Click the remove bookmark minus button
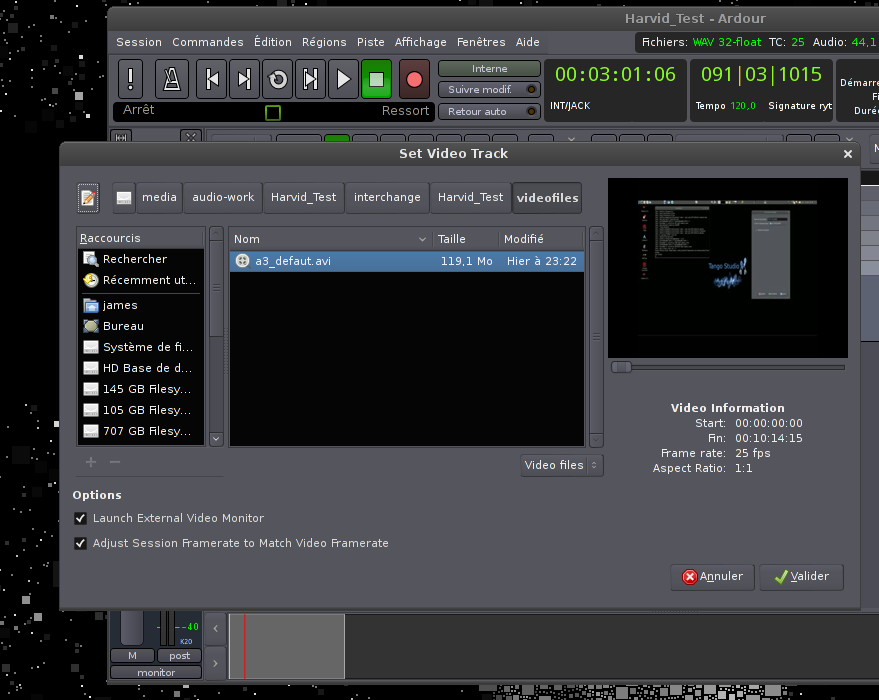The width and height of the screenshot is (879, 700). (115, 462)
